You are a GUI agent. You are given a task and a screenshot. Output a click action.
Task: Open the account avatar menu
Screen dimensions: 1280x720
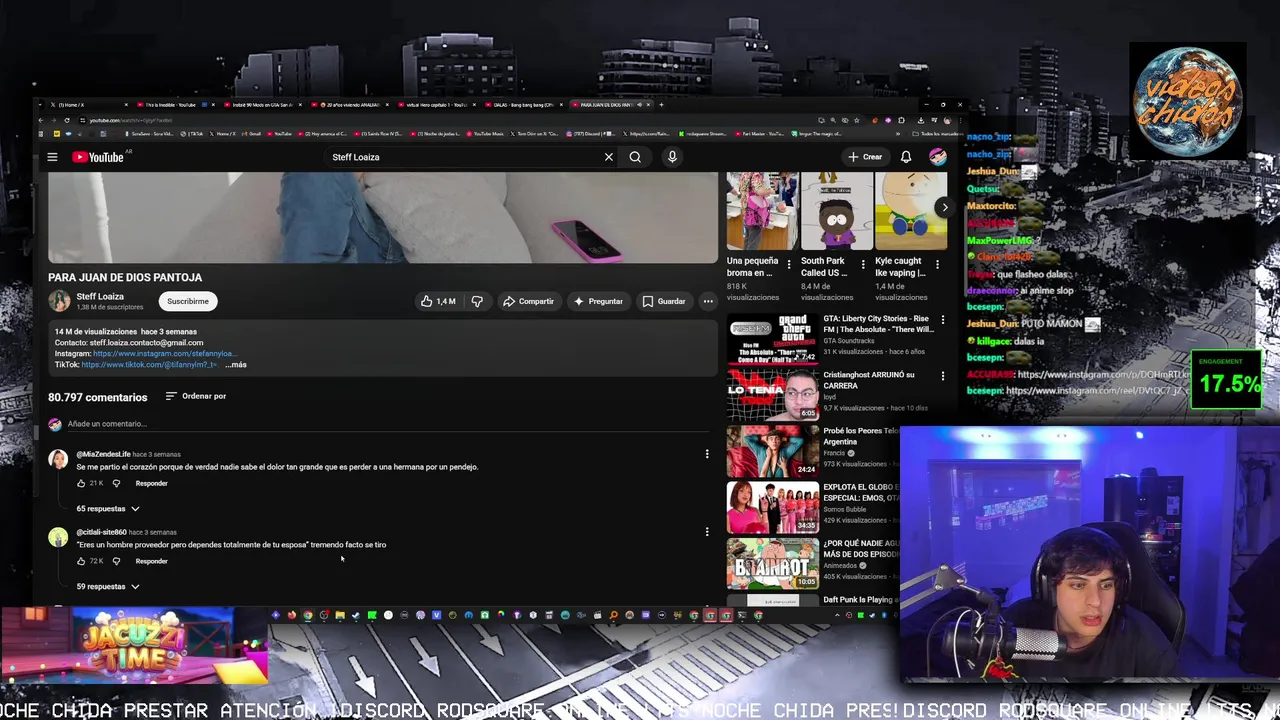pos(937,157)
